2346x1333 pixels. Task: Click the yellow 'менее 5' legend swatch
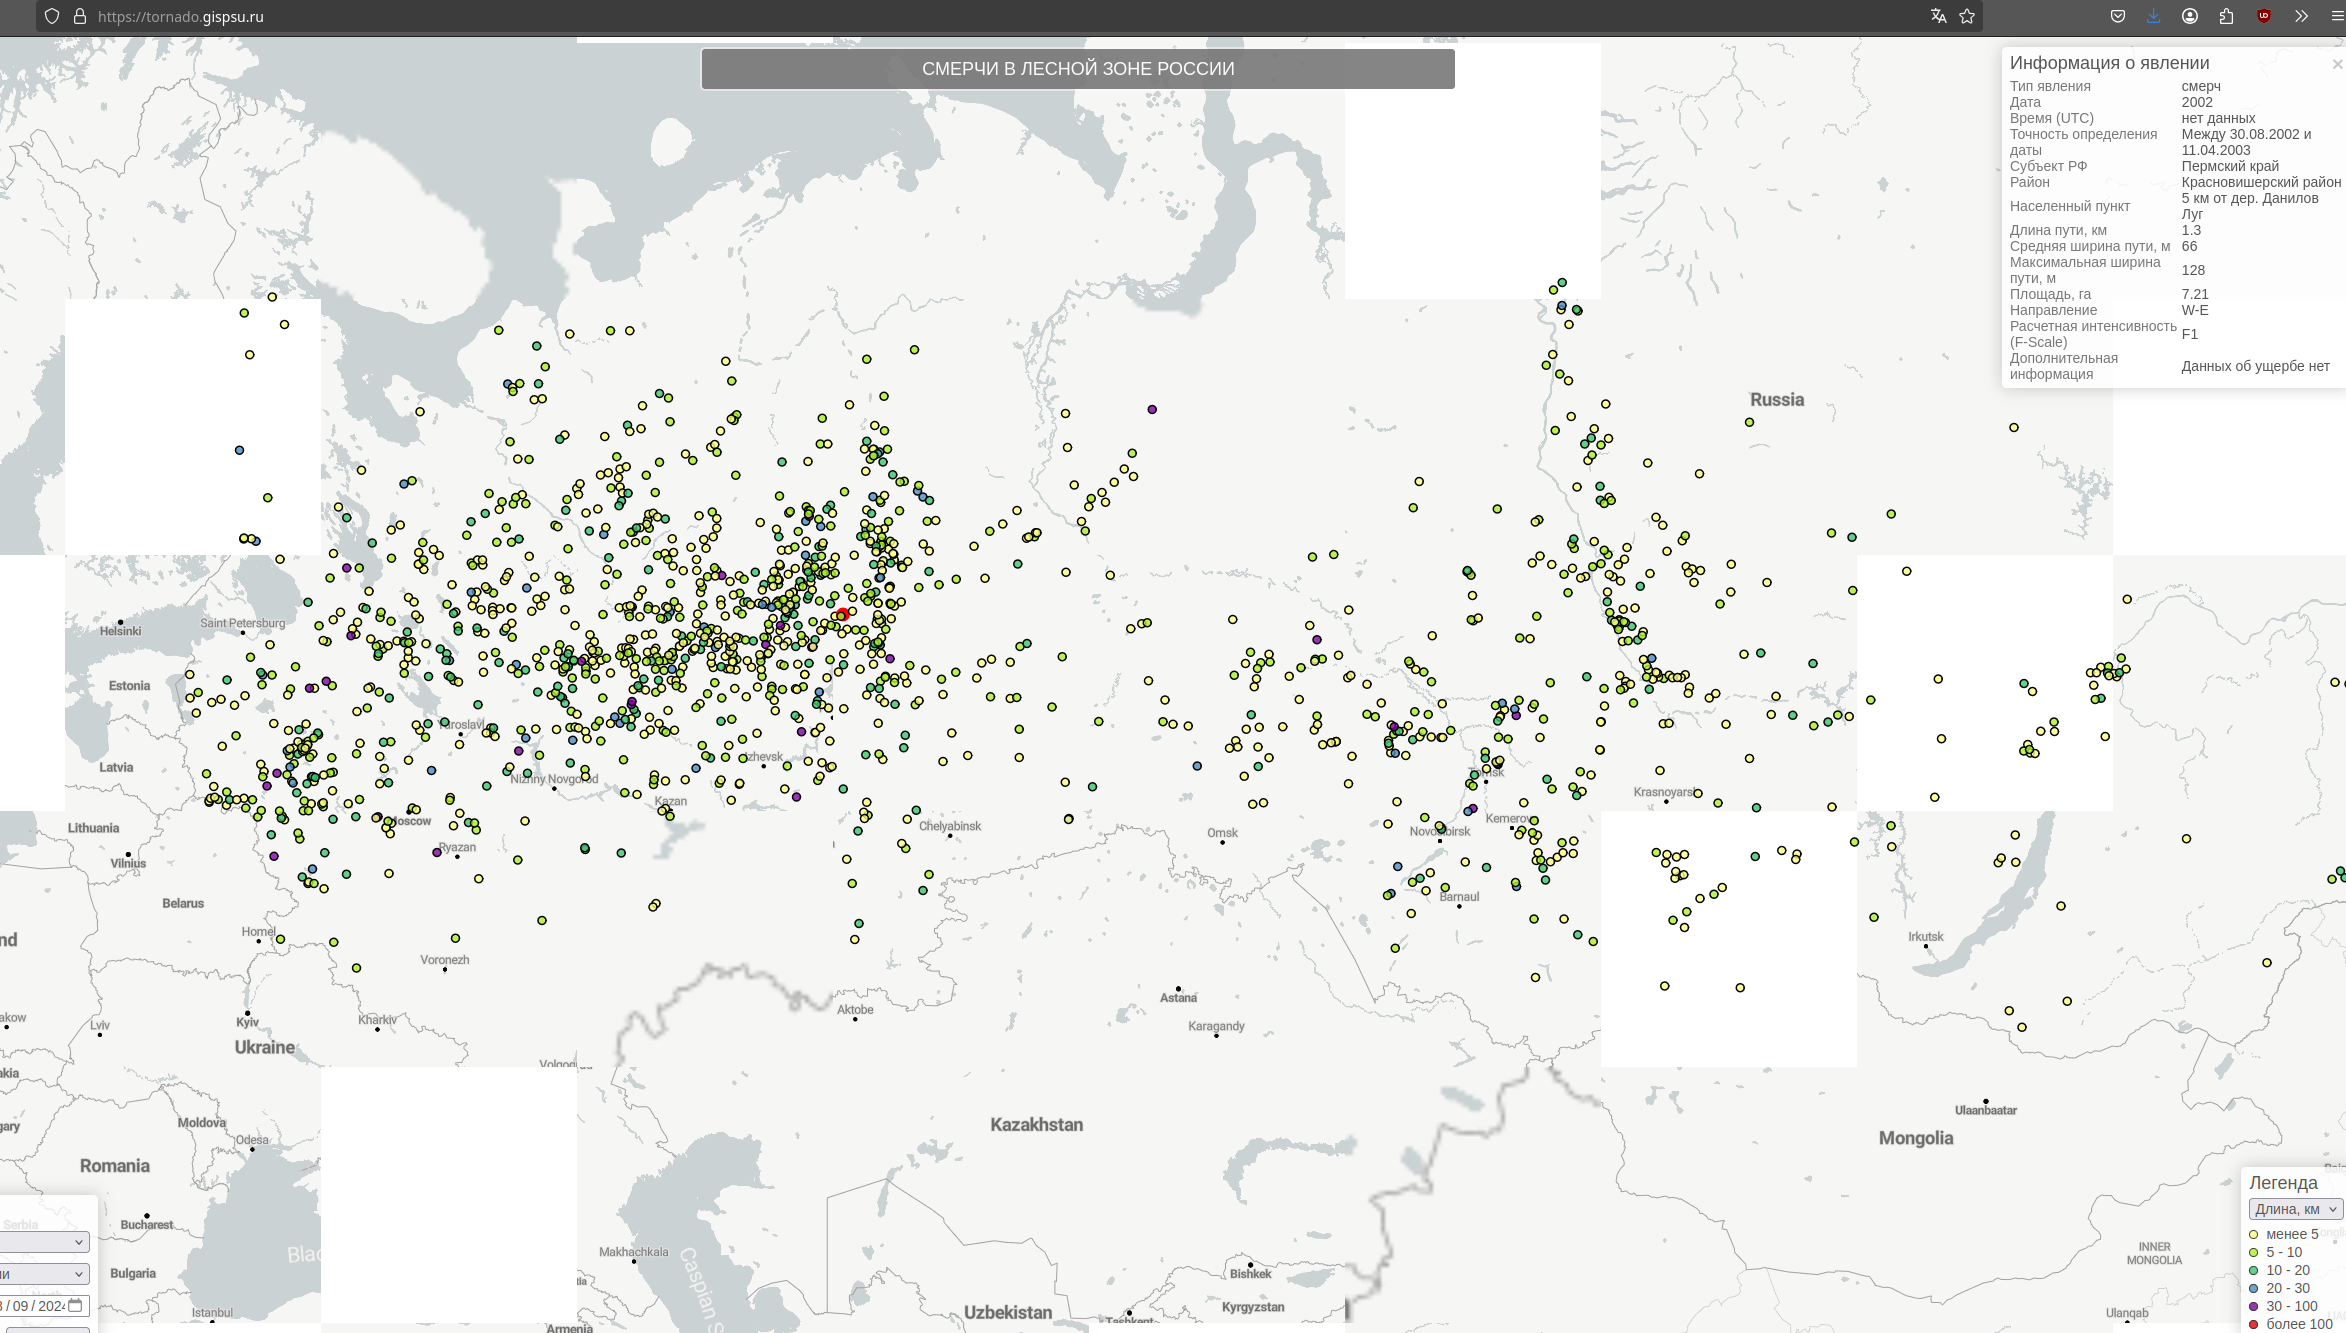pyautogui.click(x=2254, y=1234)
